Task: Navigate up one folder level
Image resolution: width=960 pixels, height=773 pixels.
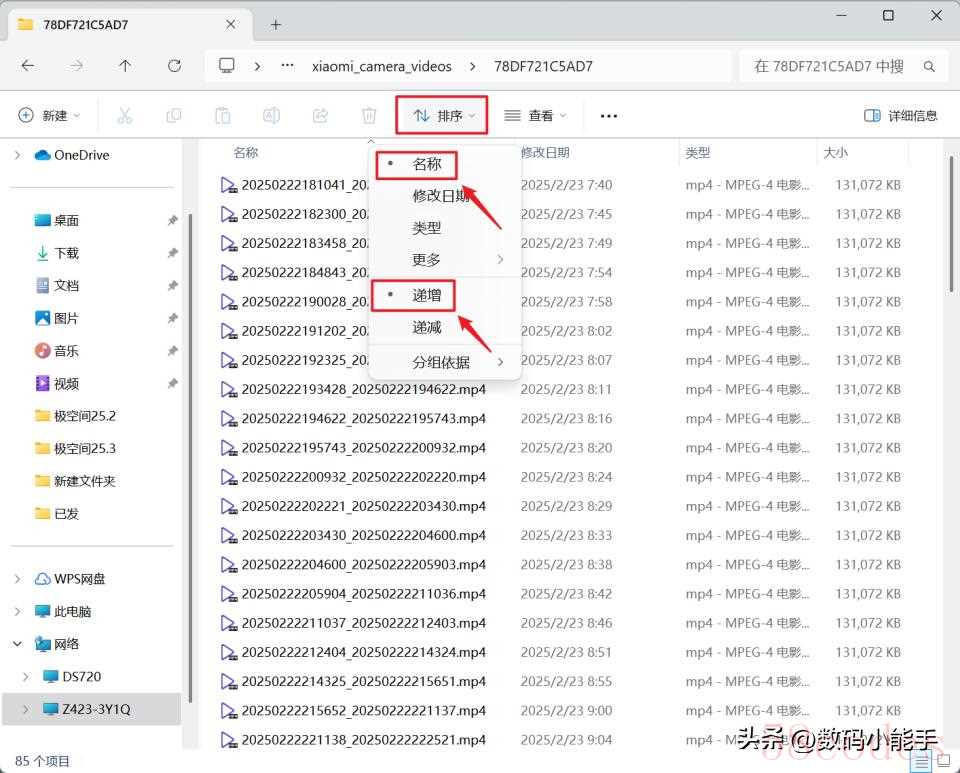Action: point(125,66)
